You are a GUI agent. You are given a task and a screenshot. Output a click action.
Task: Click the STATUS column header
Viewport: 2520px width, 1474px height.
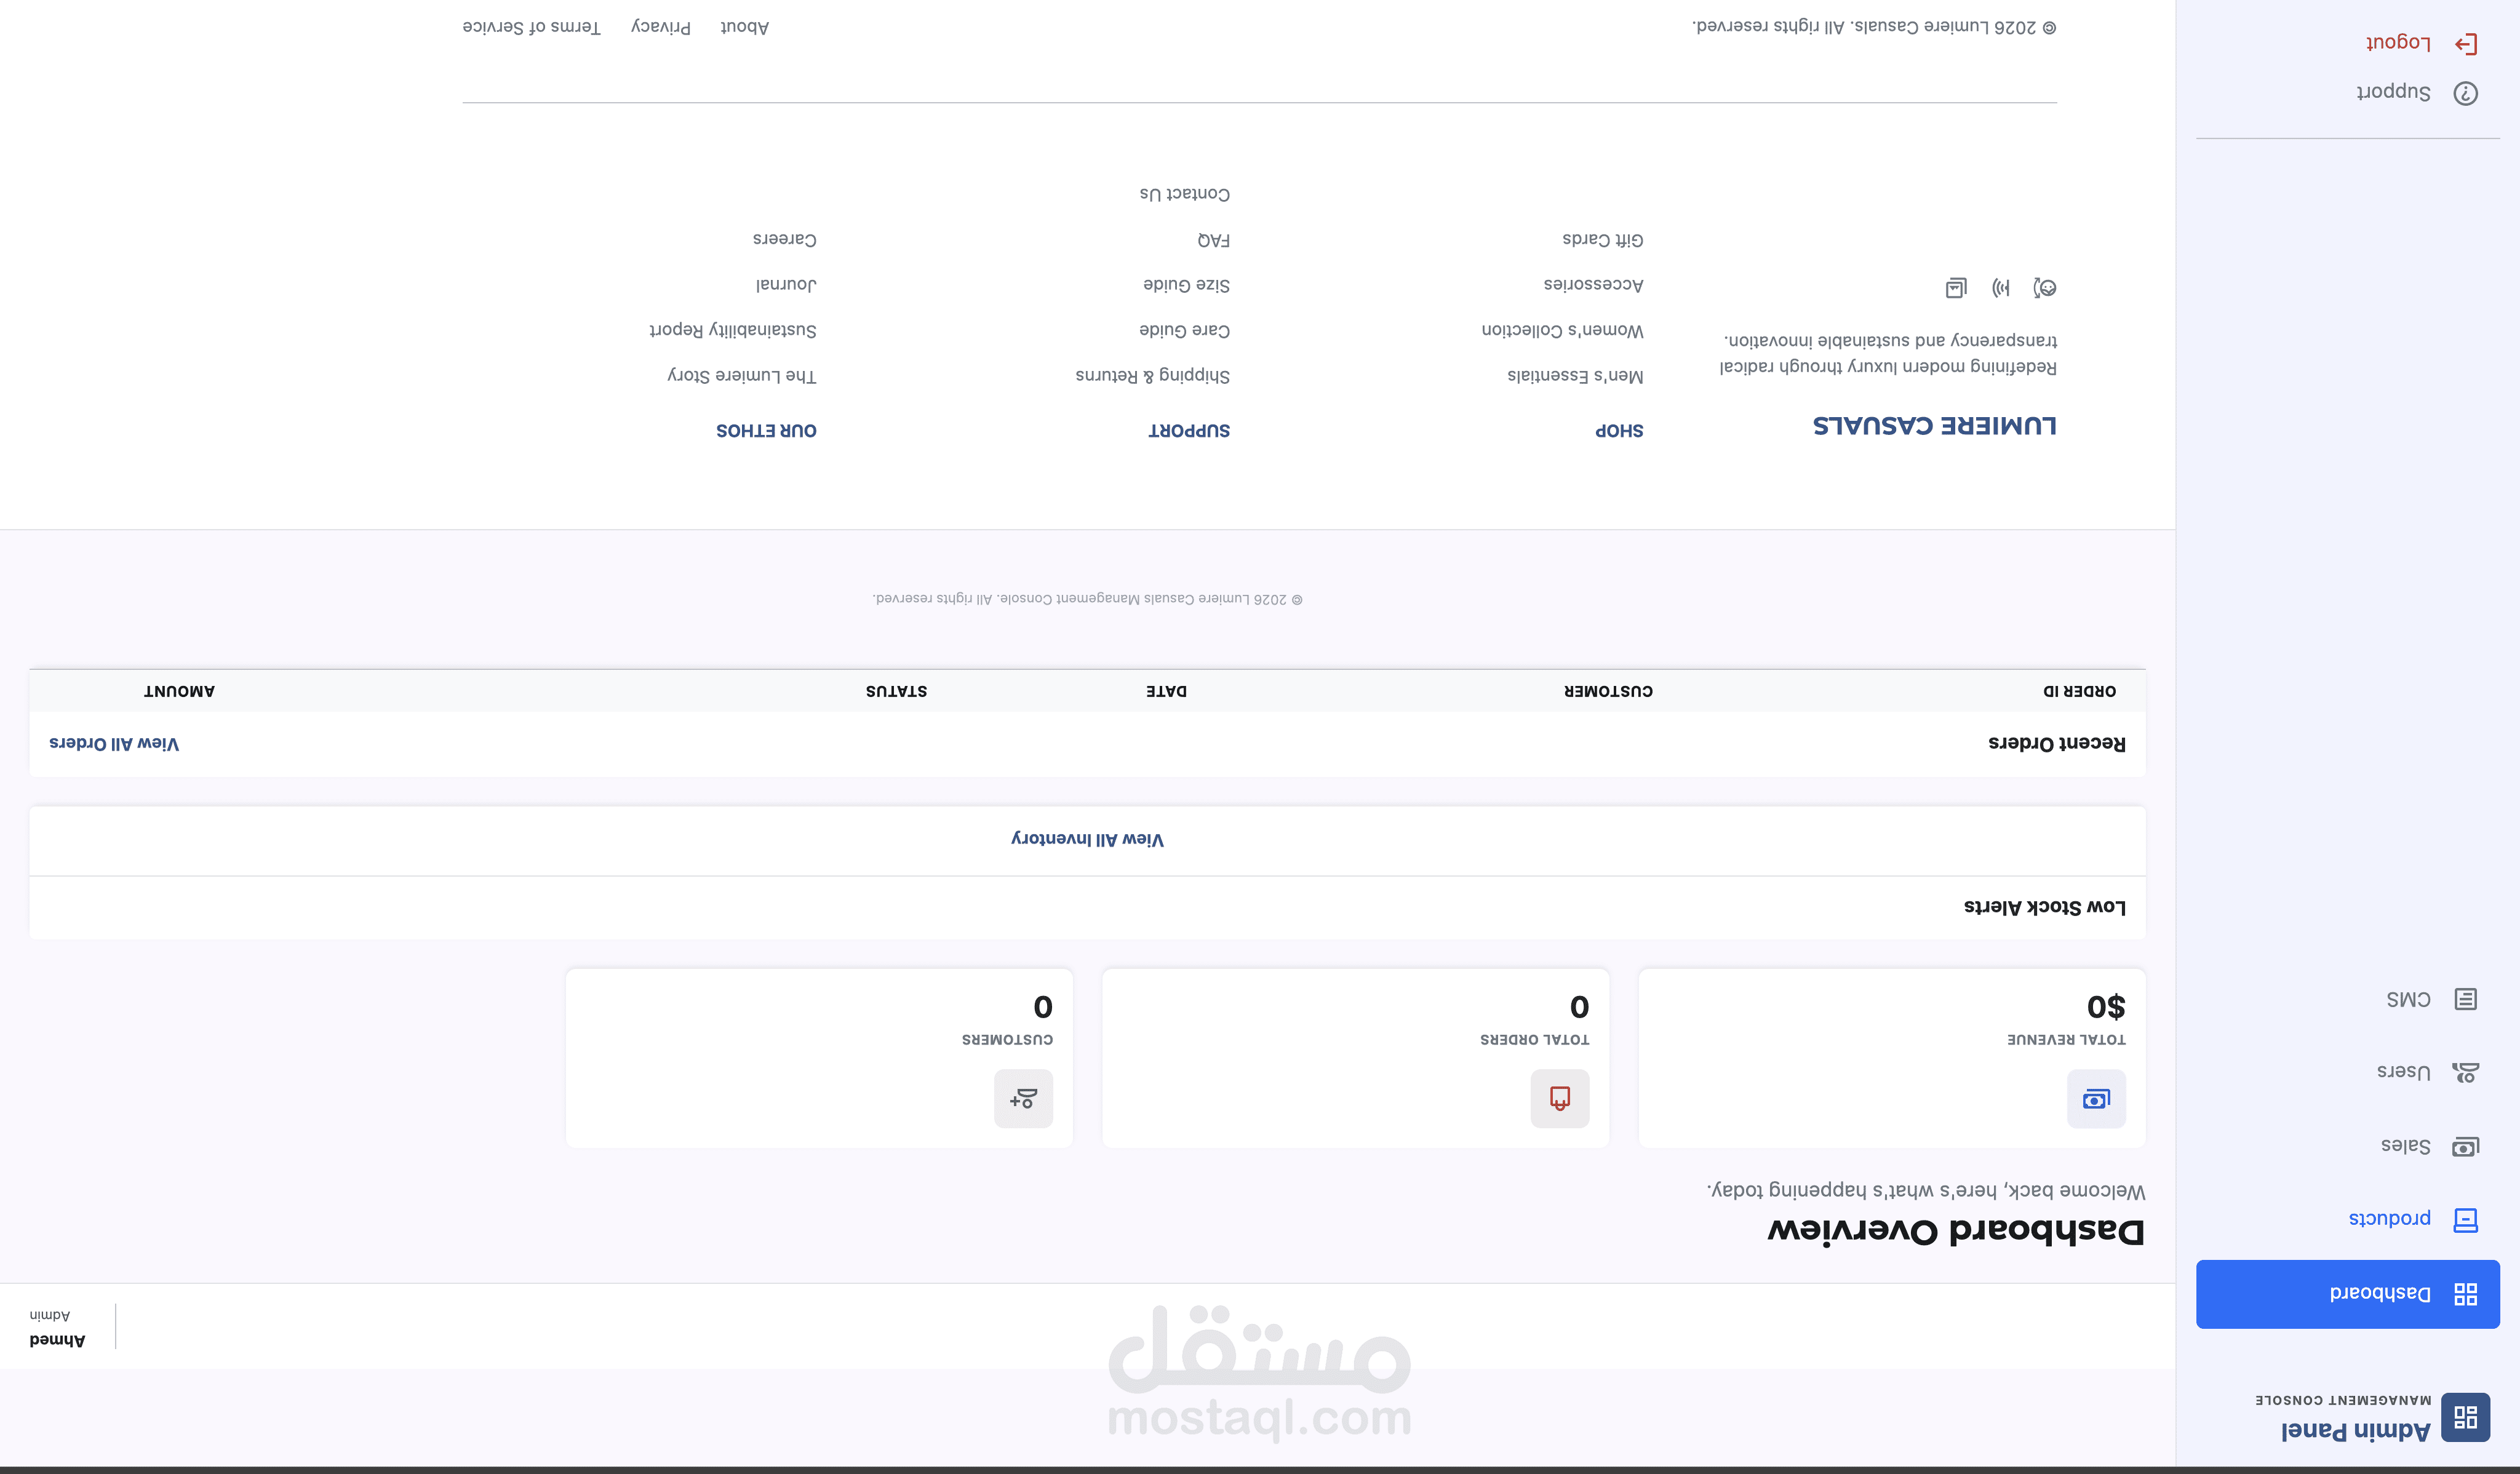pyautogui.click(x=896, y=691)
